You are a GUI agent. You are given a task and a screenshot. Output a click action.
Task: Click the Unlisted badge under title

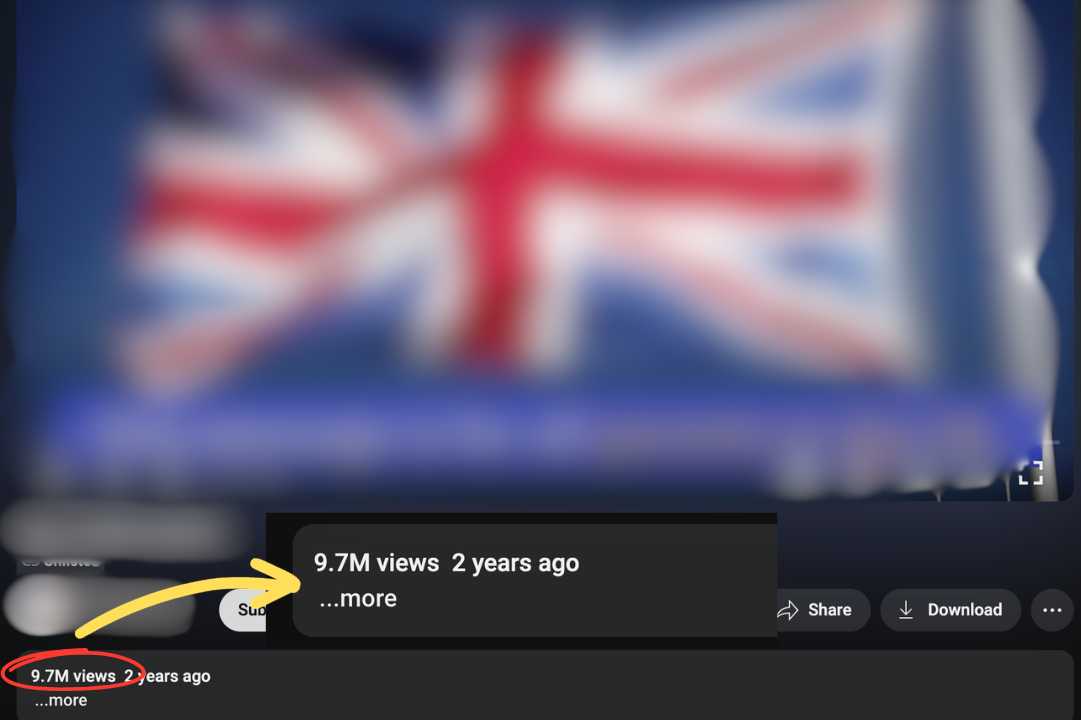(x=61, y=562)
